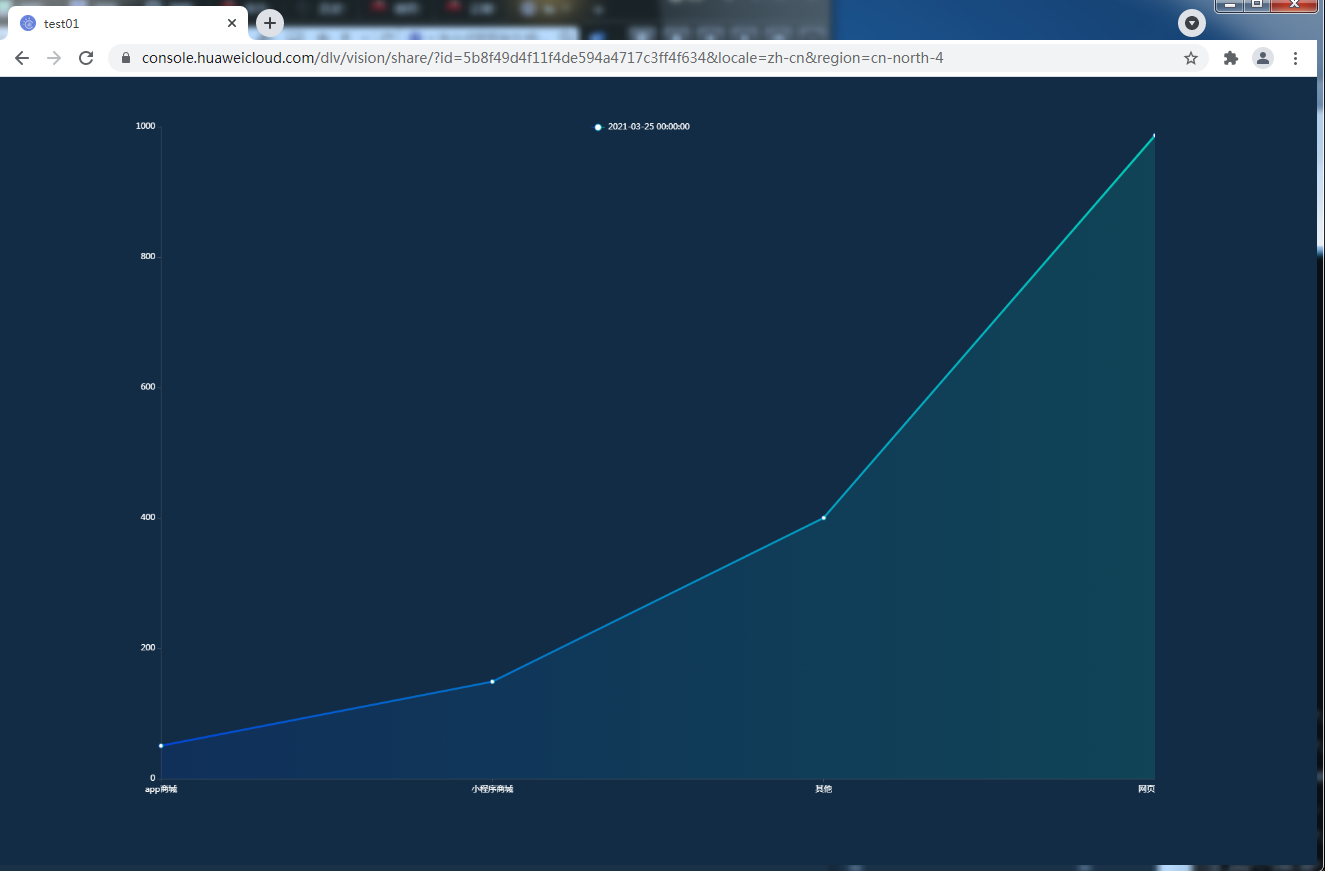
Task: Select the test01 tab
Action: tap(128, 23)
